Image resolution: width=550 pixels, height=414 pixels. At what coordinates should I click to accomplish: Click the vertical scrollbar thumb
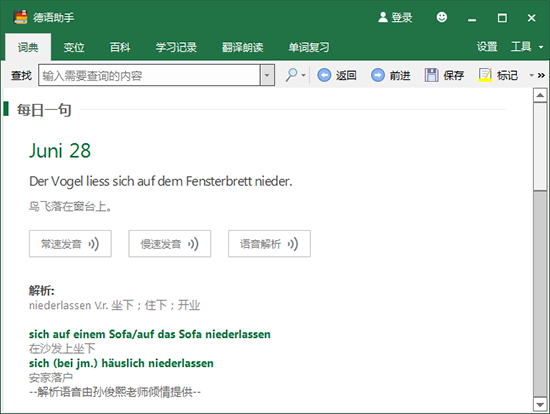coord(540,147)
